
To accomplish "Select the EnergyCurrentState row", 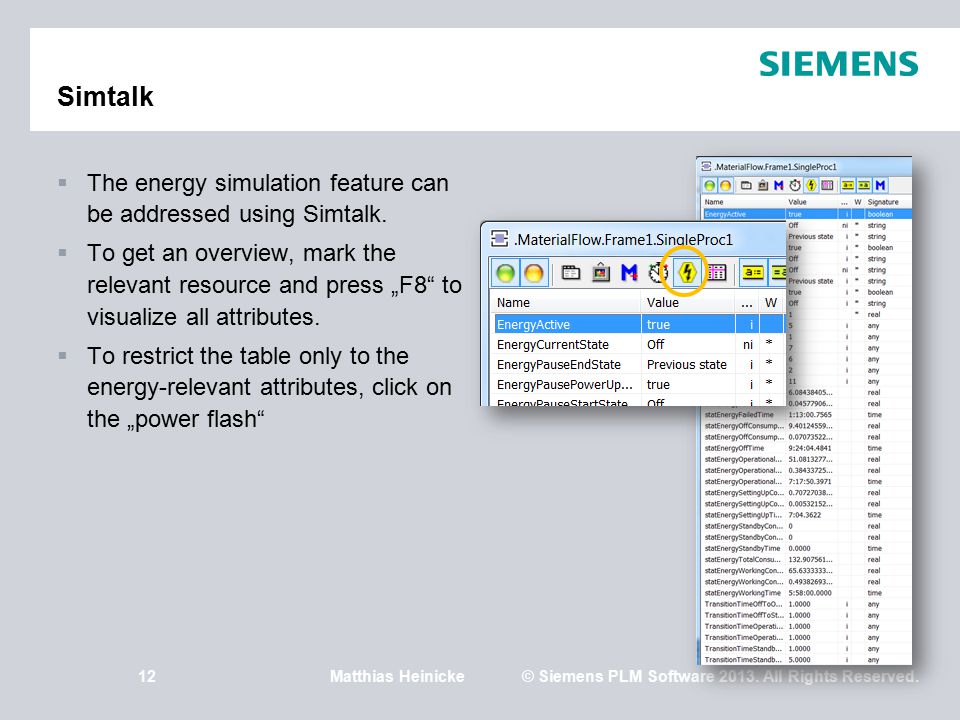I will (639, 345).
